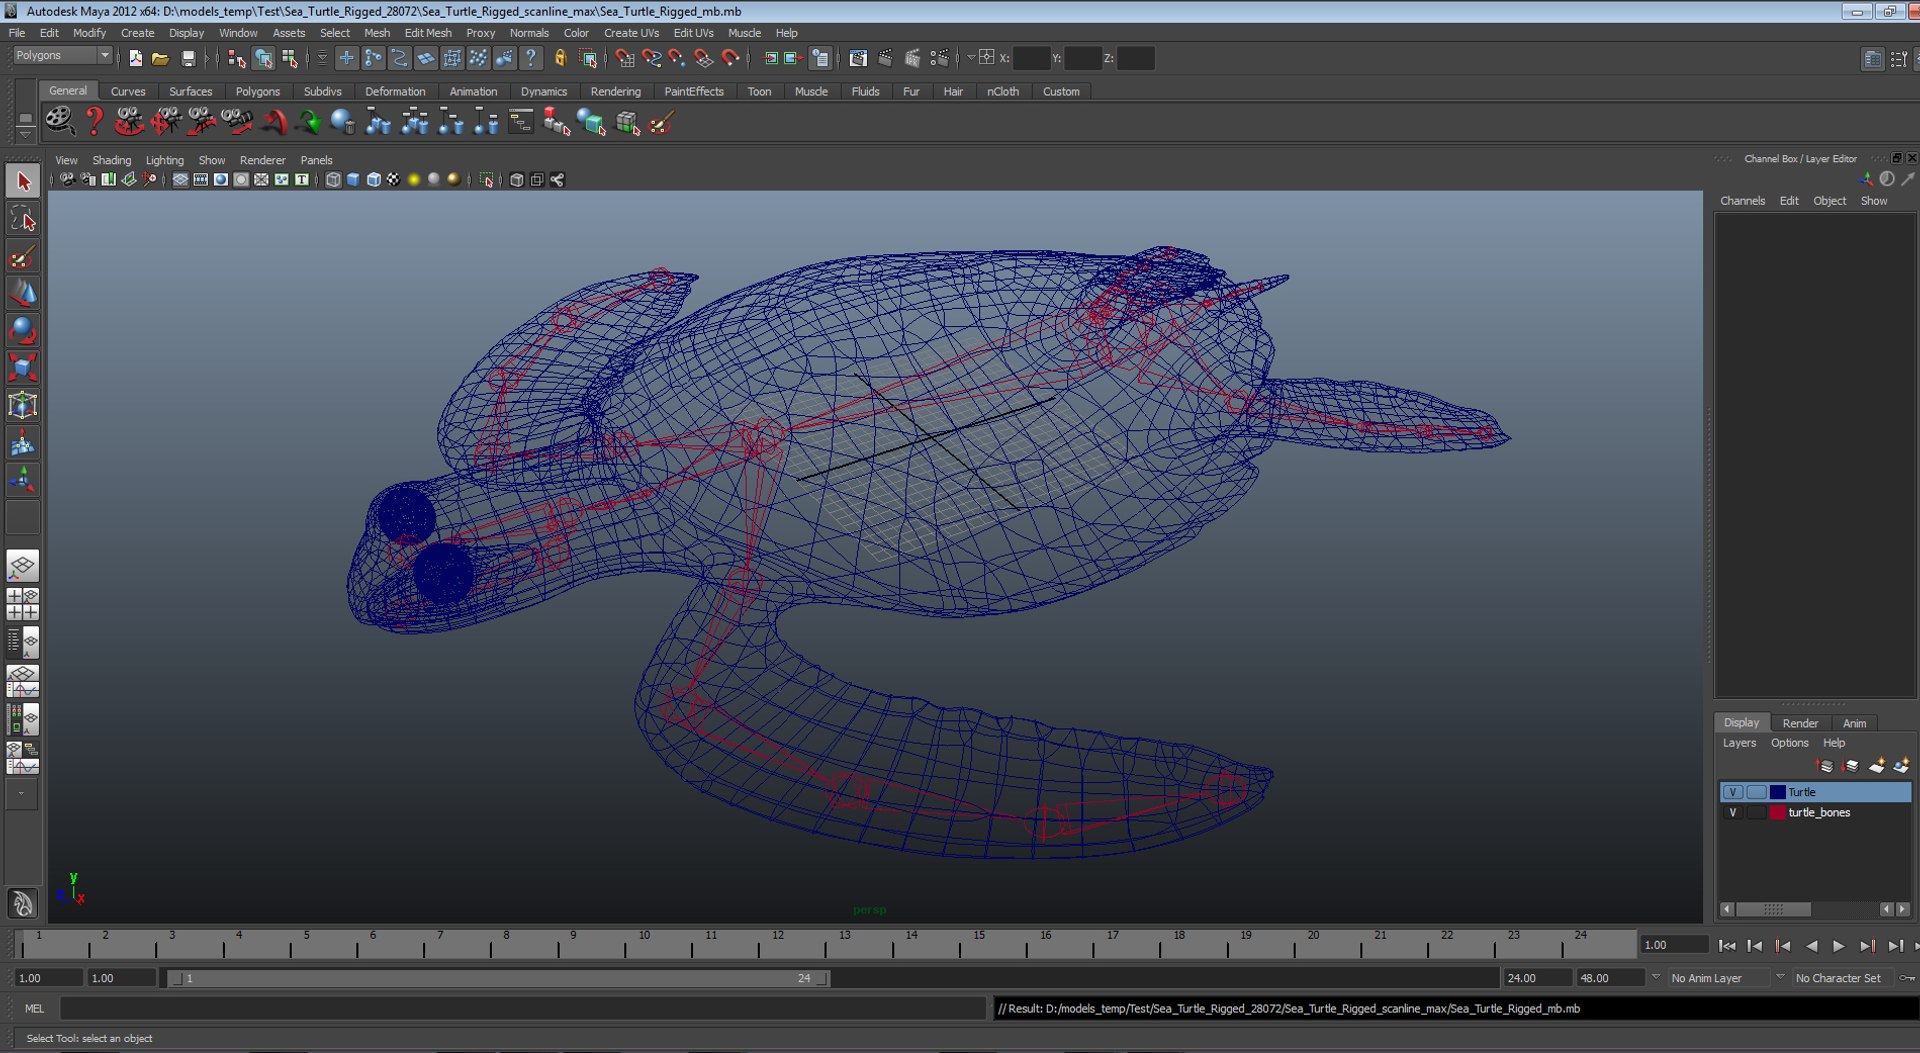This screenshot has width=1920, height=1053.
Task: Move selected layer up in list
Action: click(x=1825, y=766)
